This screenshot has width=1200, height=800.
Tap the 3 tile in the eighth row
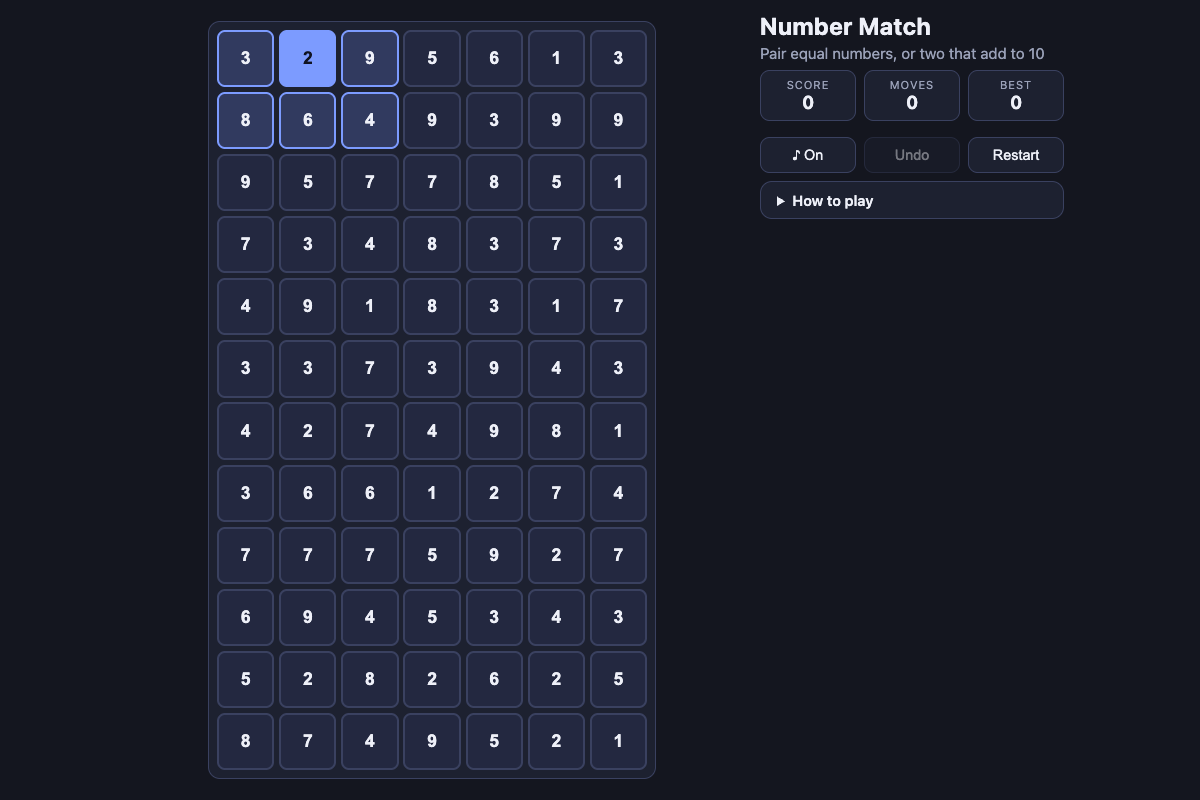(246, 493)
